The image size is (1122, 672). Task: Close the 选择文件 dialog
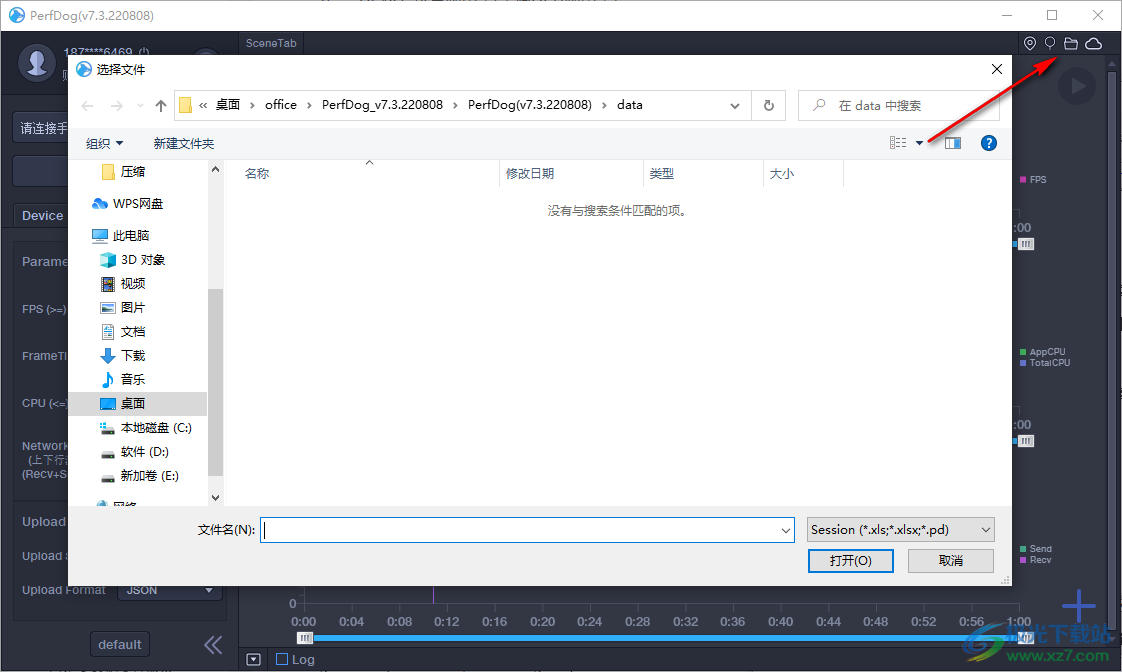(x=997, y=69)
